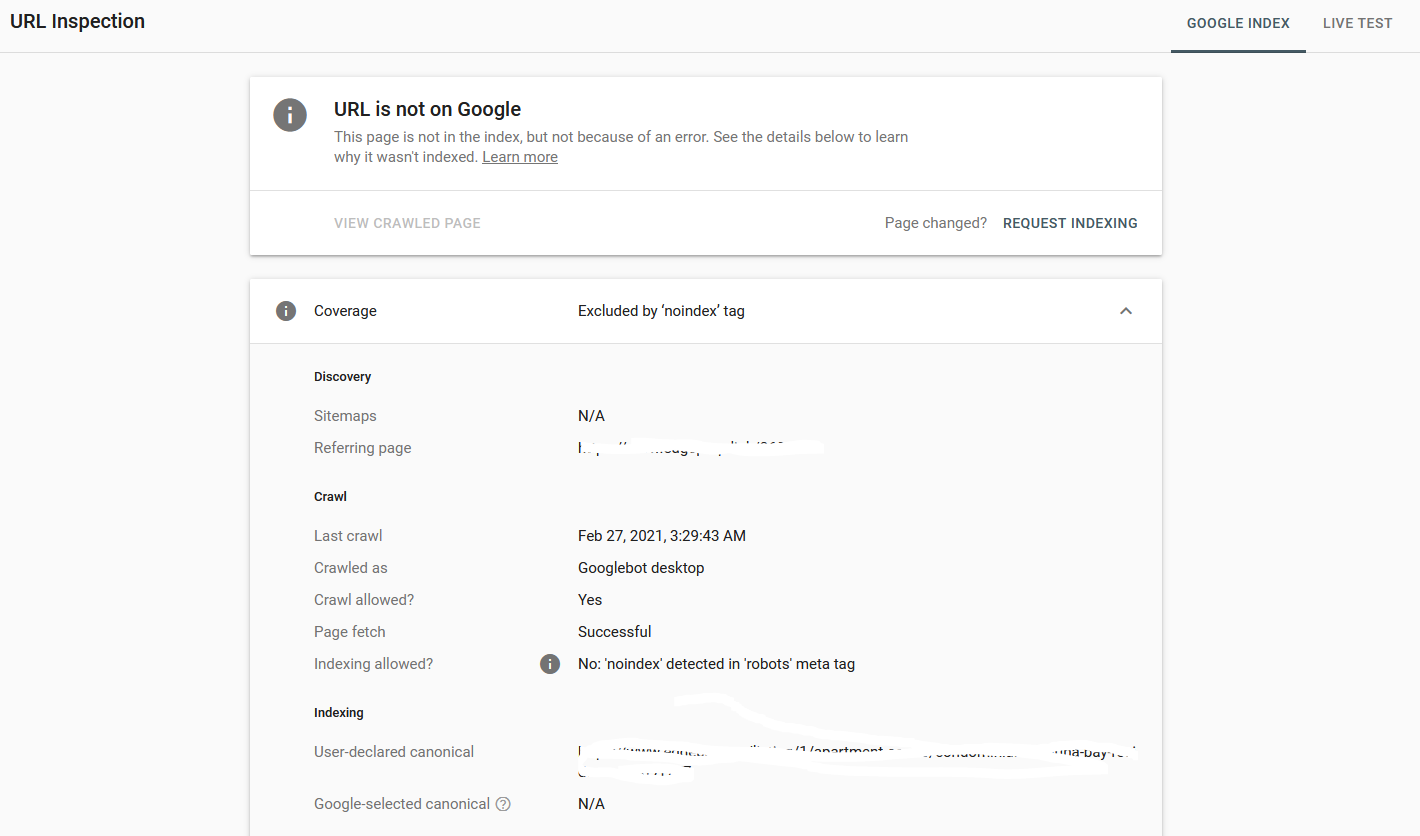Click the info icon next to Coverage

click(286, 311)
